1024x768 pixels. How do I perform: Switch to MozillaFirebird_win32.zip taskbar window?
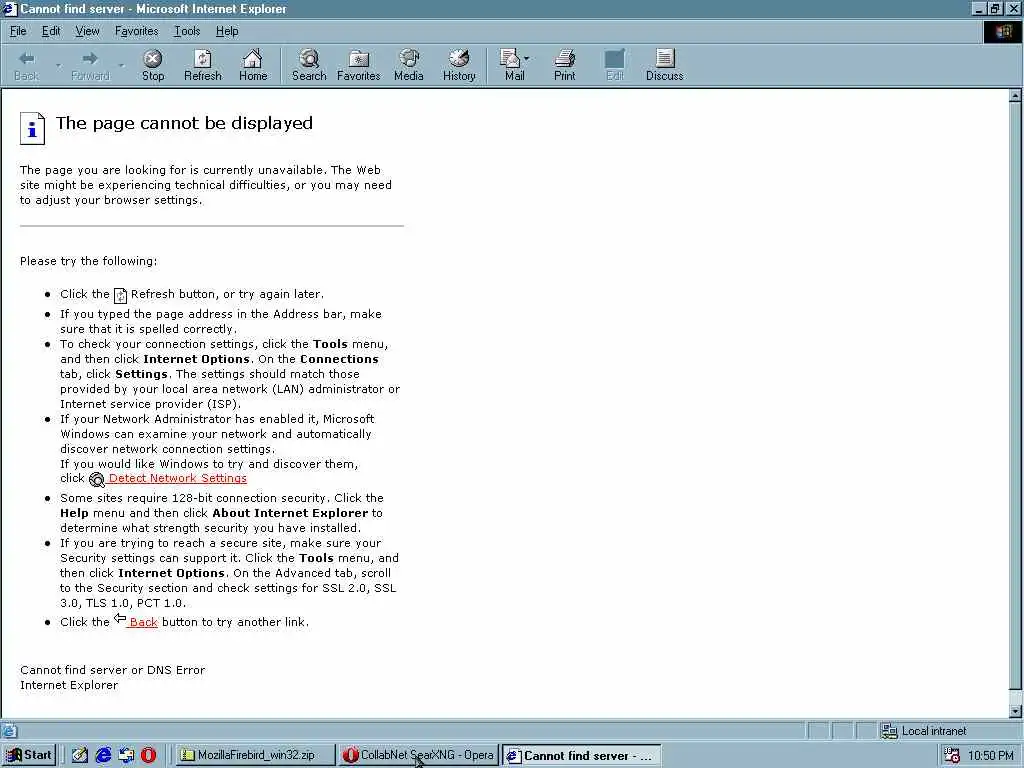255,755
